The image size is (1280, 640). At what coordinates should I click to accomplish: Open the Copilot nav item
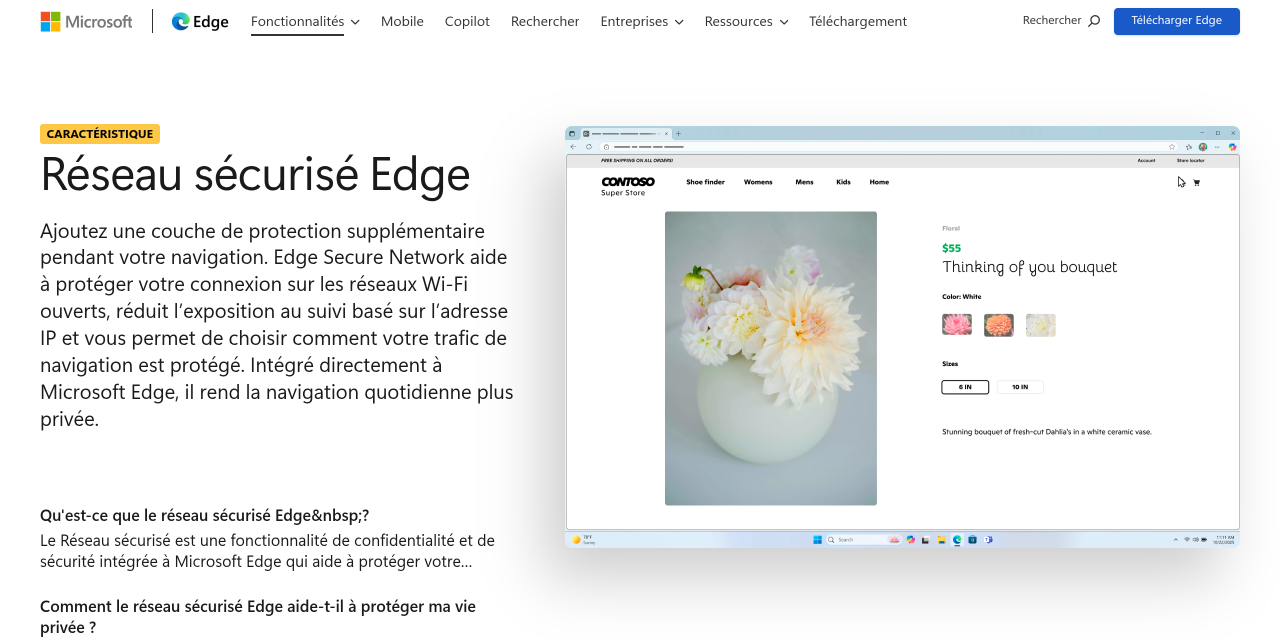coord(467,21)
